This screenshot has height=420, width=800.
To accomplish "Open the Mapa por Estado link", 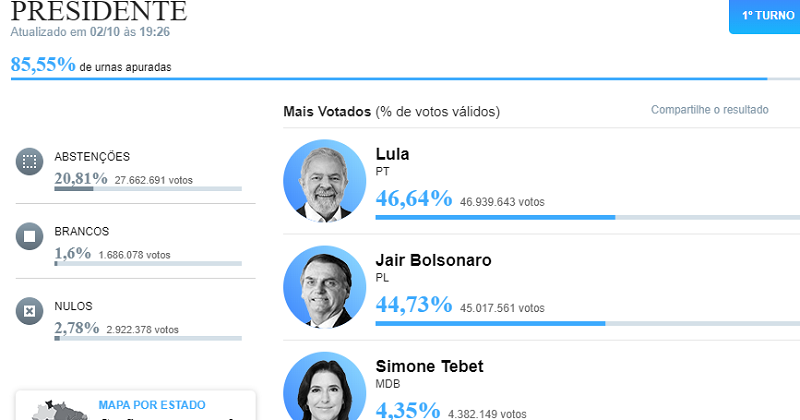I will [152, 405].
